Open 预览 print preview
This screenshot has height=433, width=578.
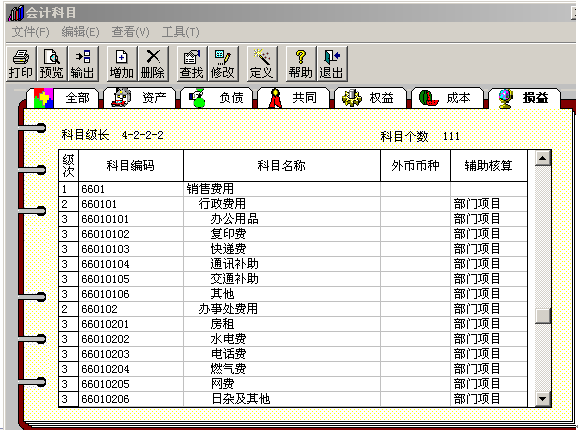(52, 64)
